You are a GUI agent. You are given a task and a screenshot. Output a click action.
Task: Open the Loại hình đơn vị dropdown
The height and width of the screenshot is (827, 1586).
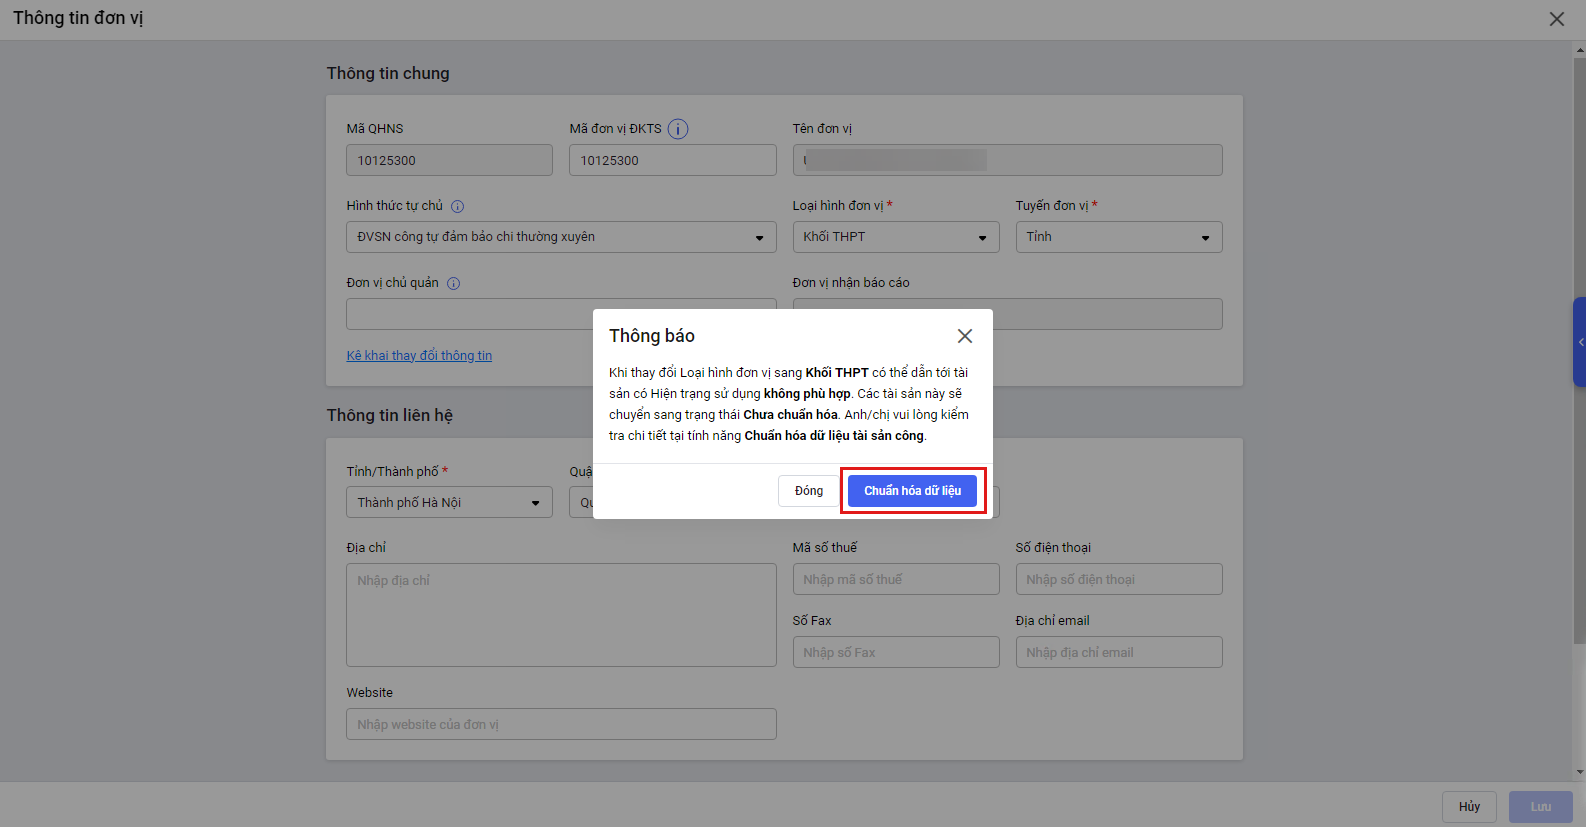(x=895, y=237)
